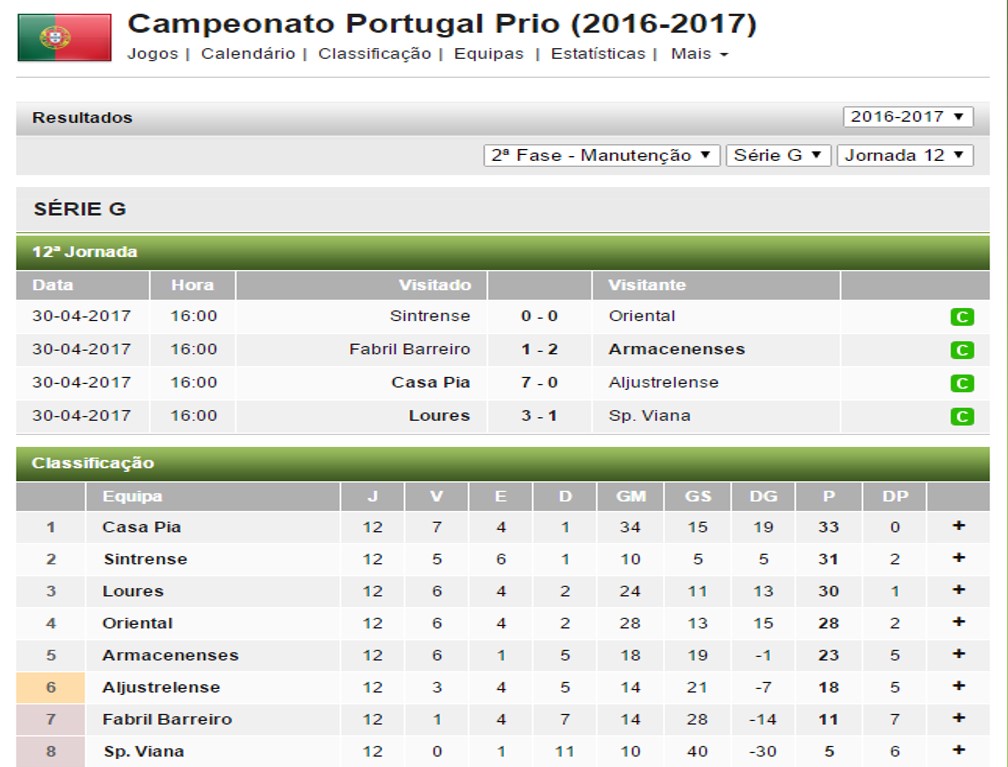The width and height of the screenshot is (1008, 767).
Task: Click the Armacenenses team link in results
Action: [x=676, y=349]
